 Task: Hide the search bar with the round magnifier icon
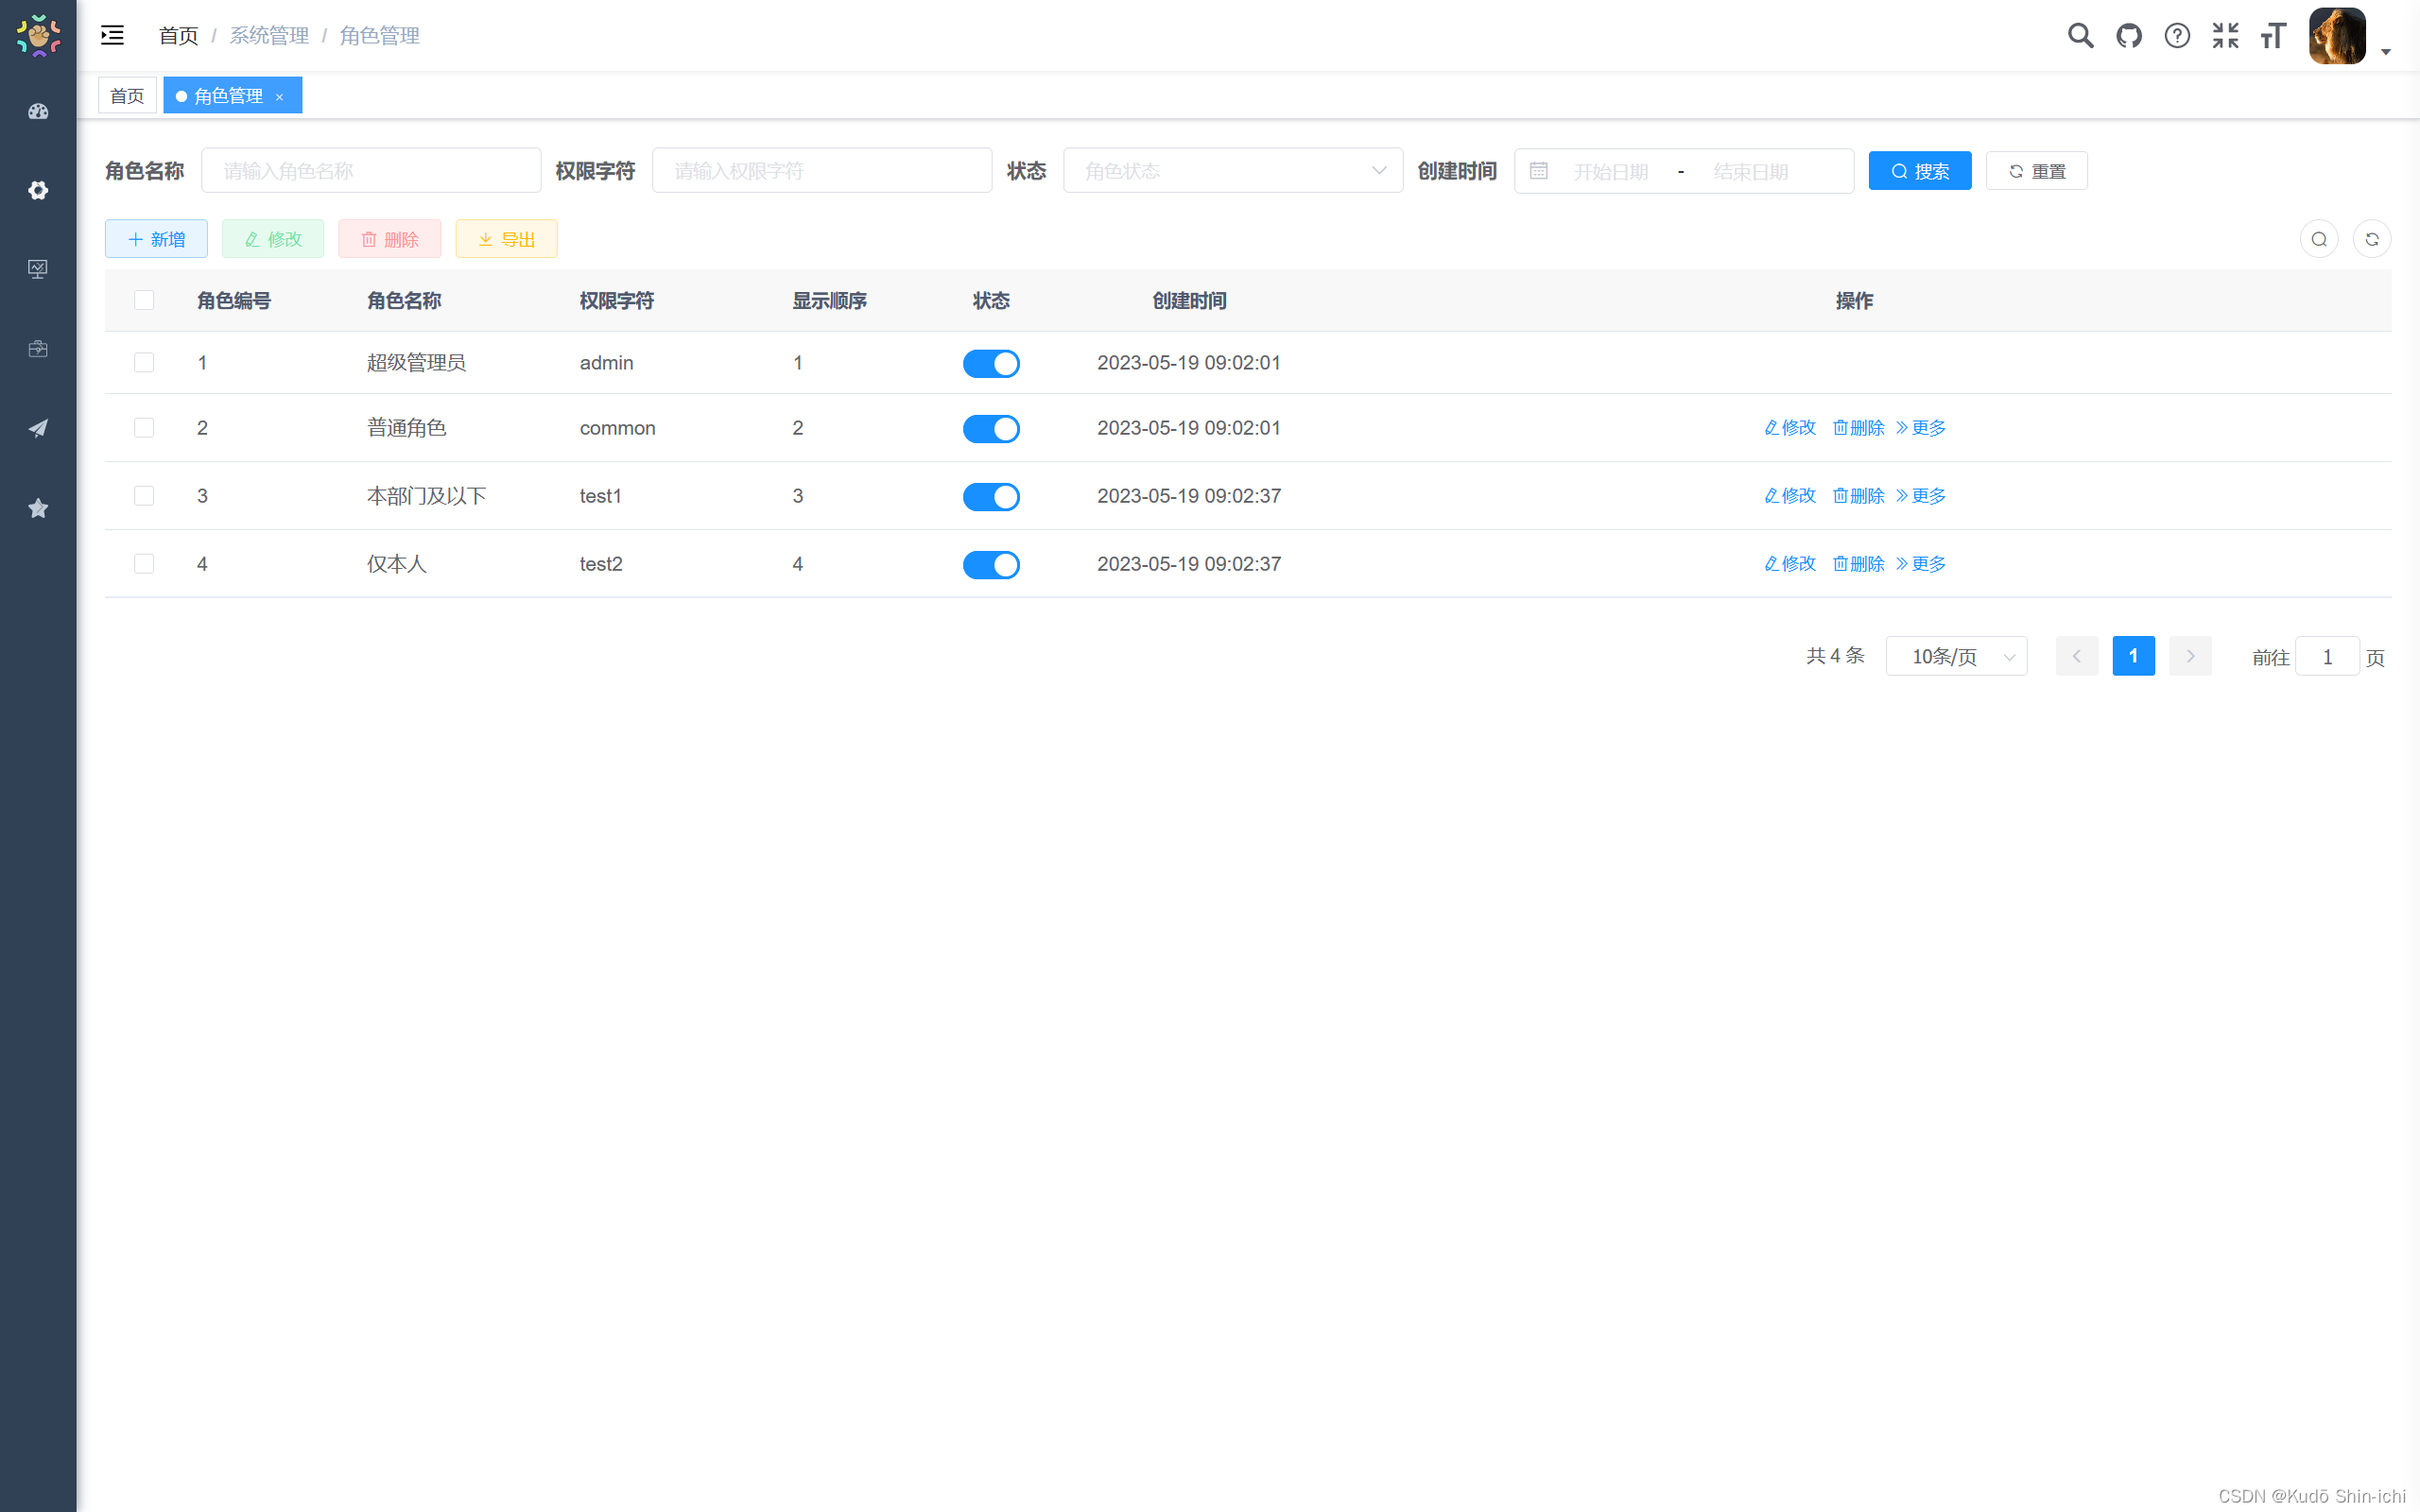[2319, 239]
